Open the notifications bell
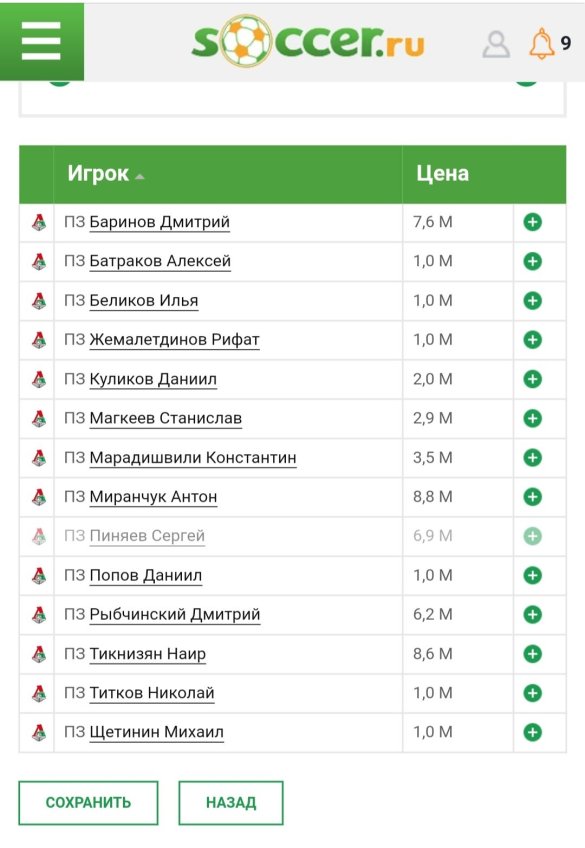Image resolution: width=585 pixels, height=848 pixels. coord(541,44)
